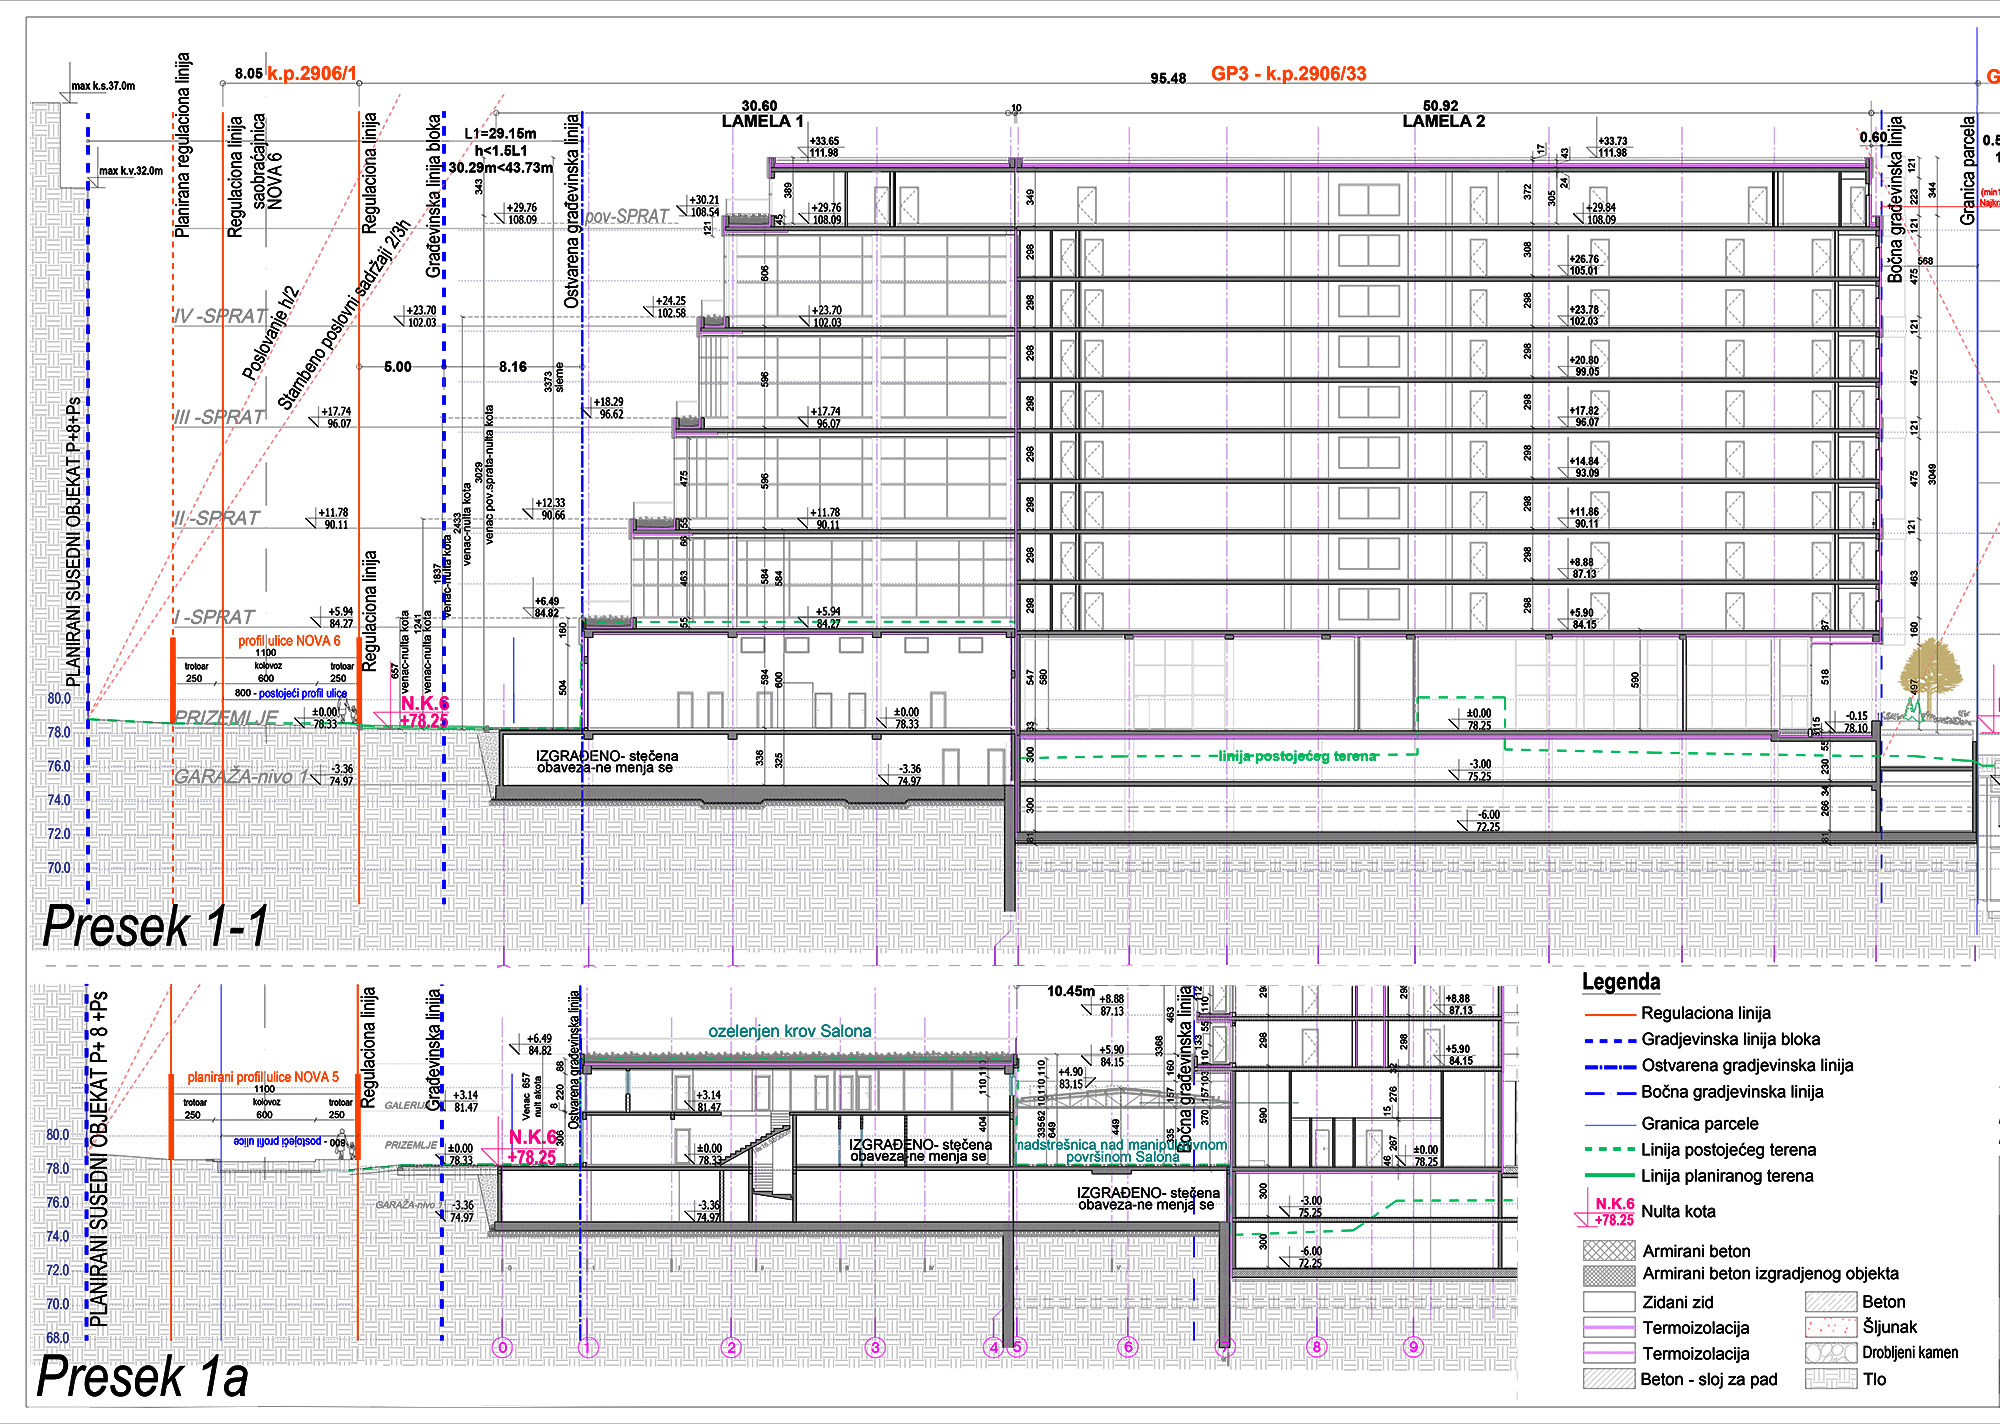
Task: Click the LAMELA 1 heading
Action: click(x=762, y=121)
